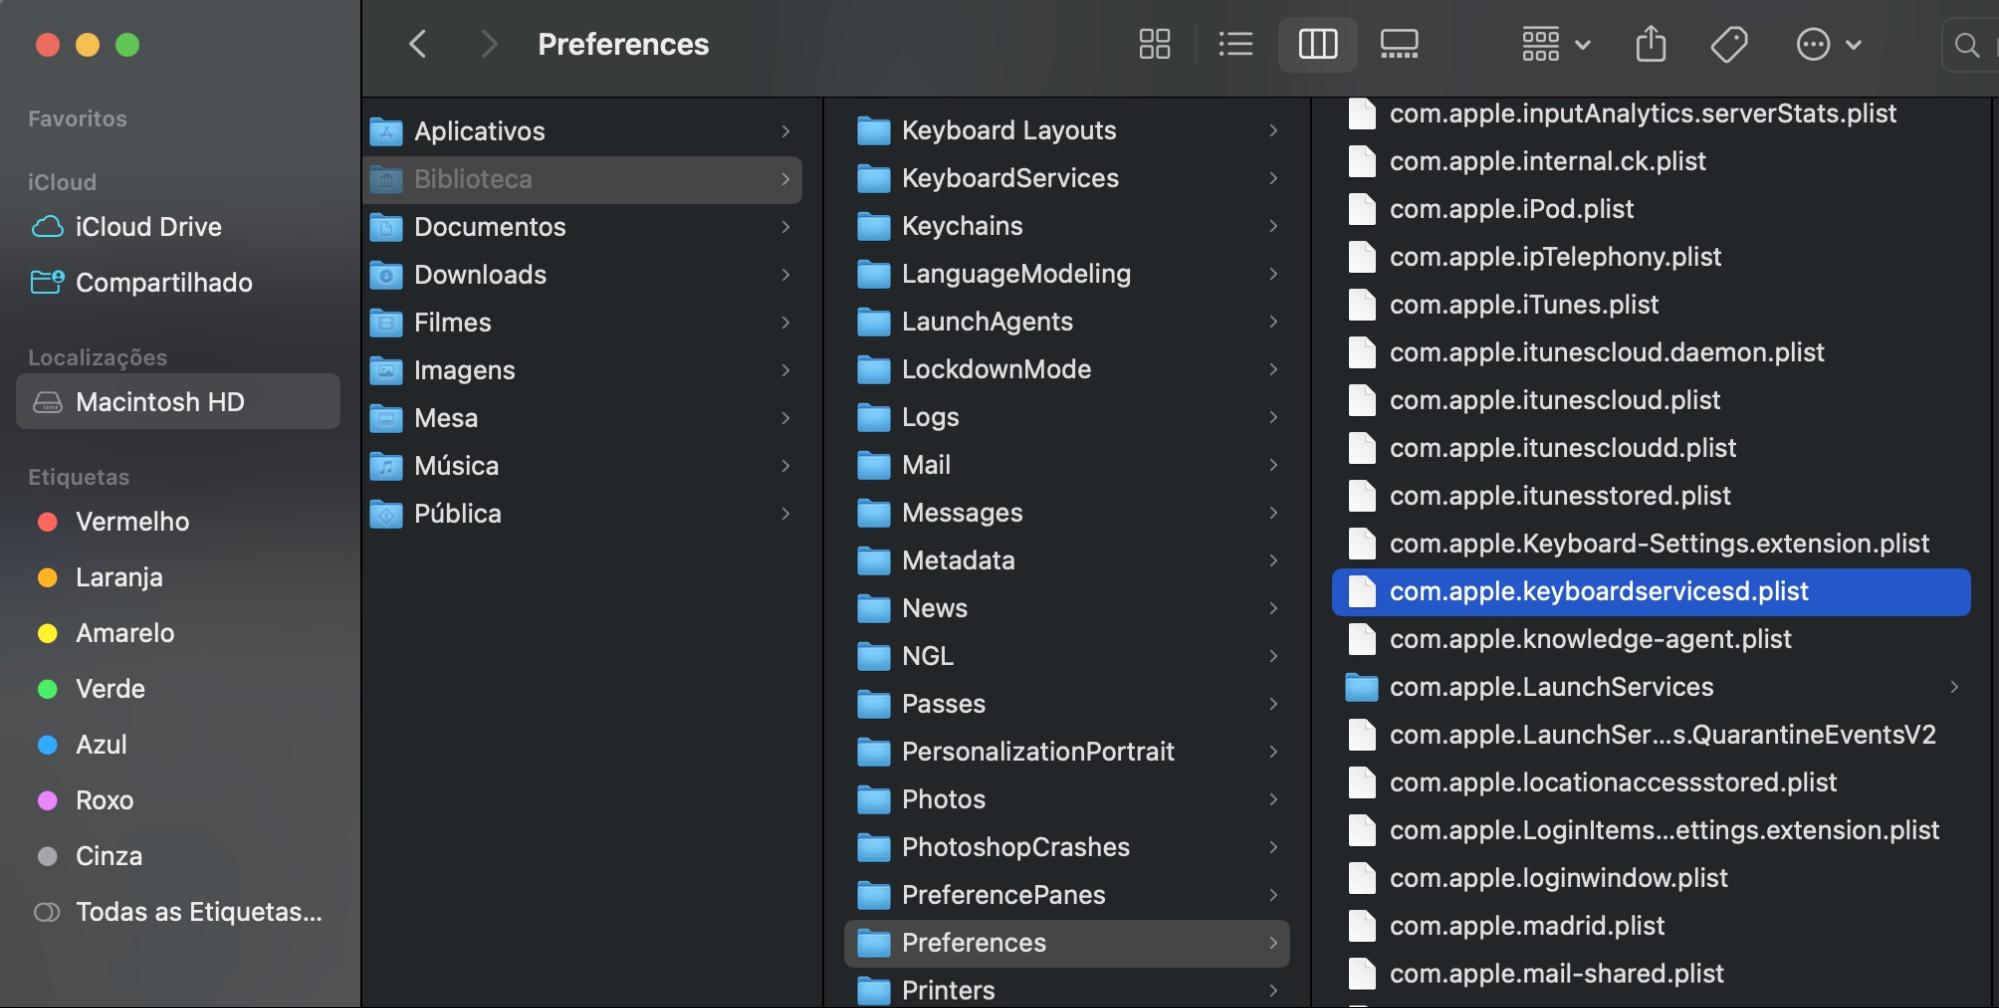1999x1008 pixels.
Task: Click the tag (Edit Tags) icon
Action: [1728, 44]
